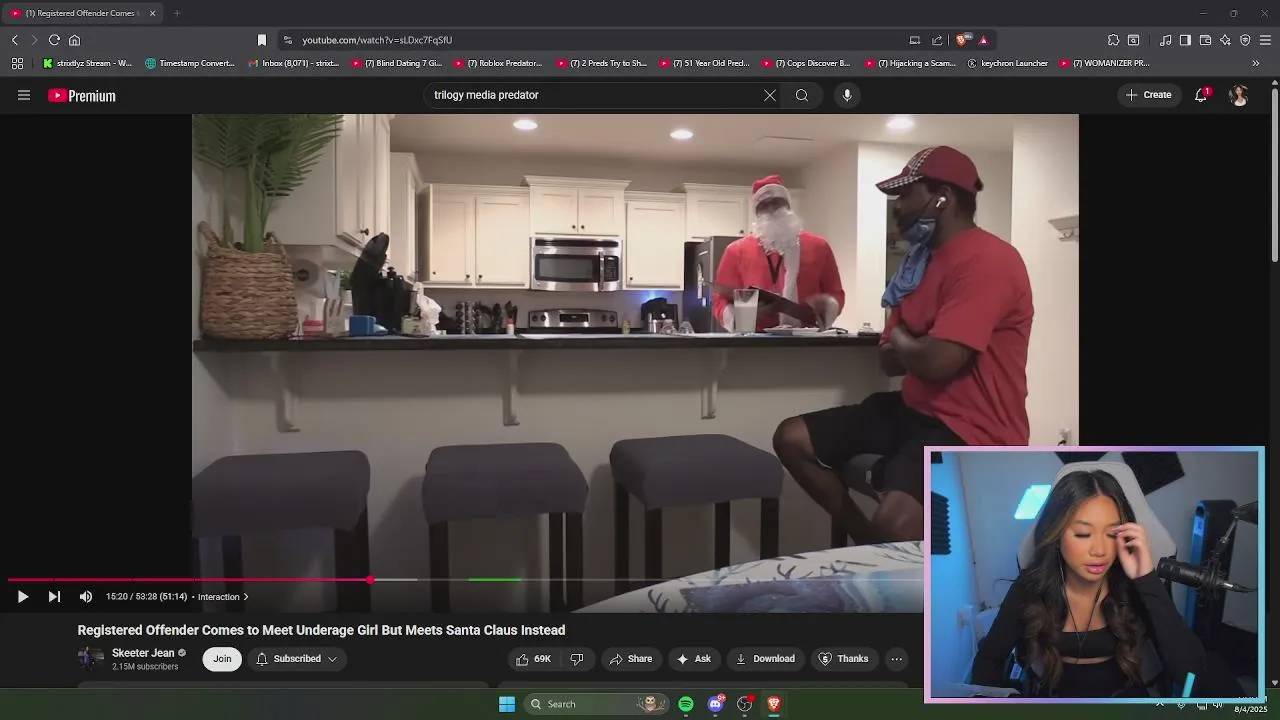1280x720 pixels.
Task: Start voice search with the microphone button
Action: click(847, 95)
